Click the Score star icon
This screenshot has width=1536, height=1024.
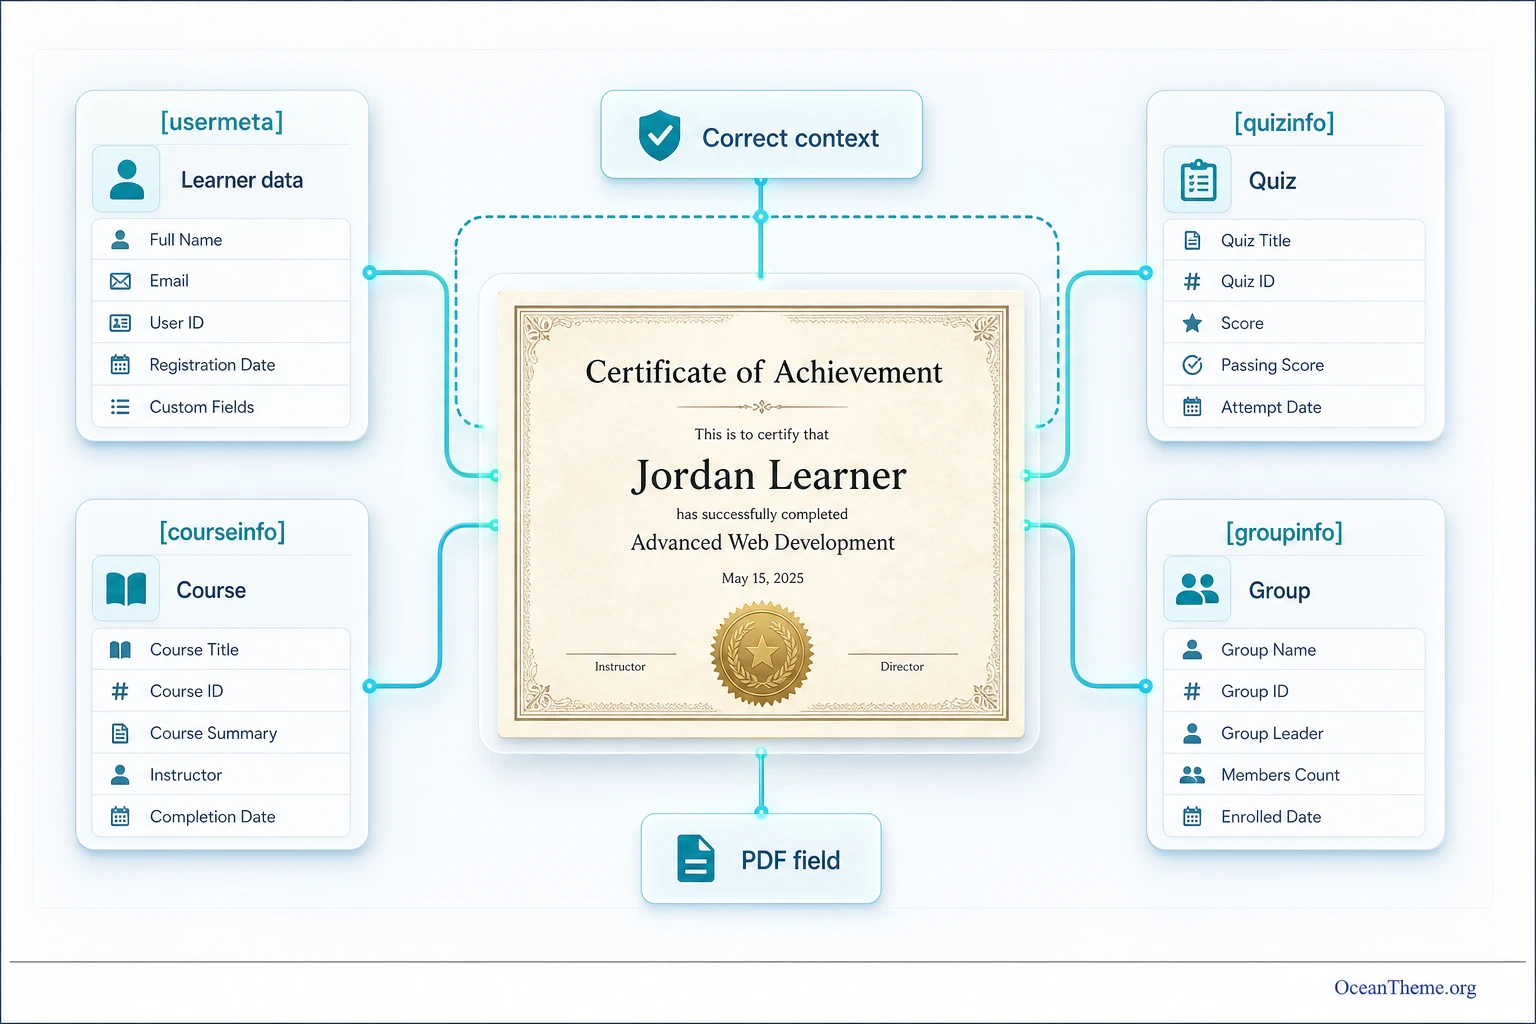pyautogui.click(x=1192, y=323)
